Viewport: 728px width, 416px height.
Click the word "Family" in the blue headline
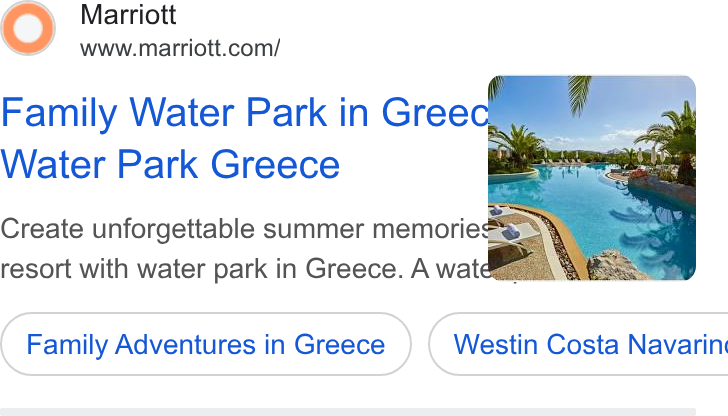click(x=59, y=113)
